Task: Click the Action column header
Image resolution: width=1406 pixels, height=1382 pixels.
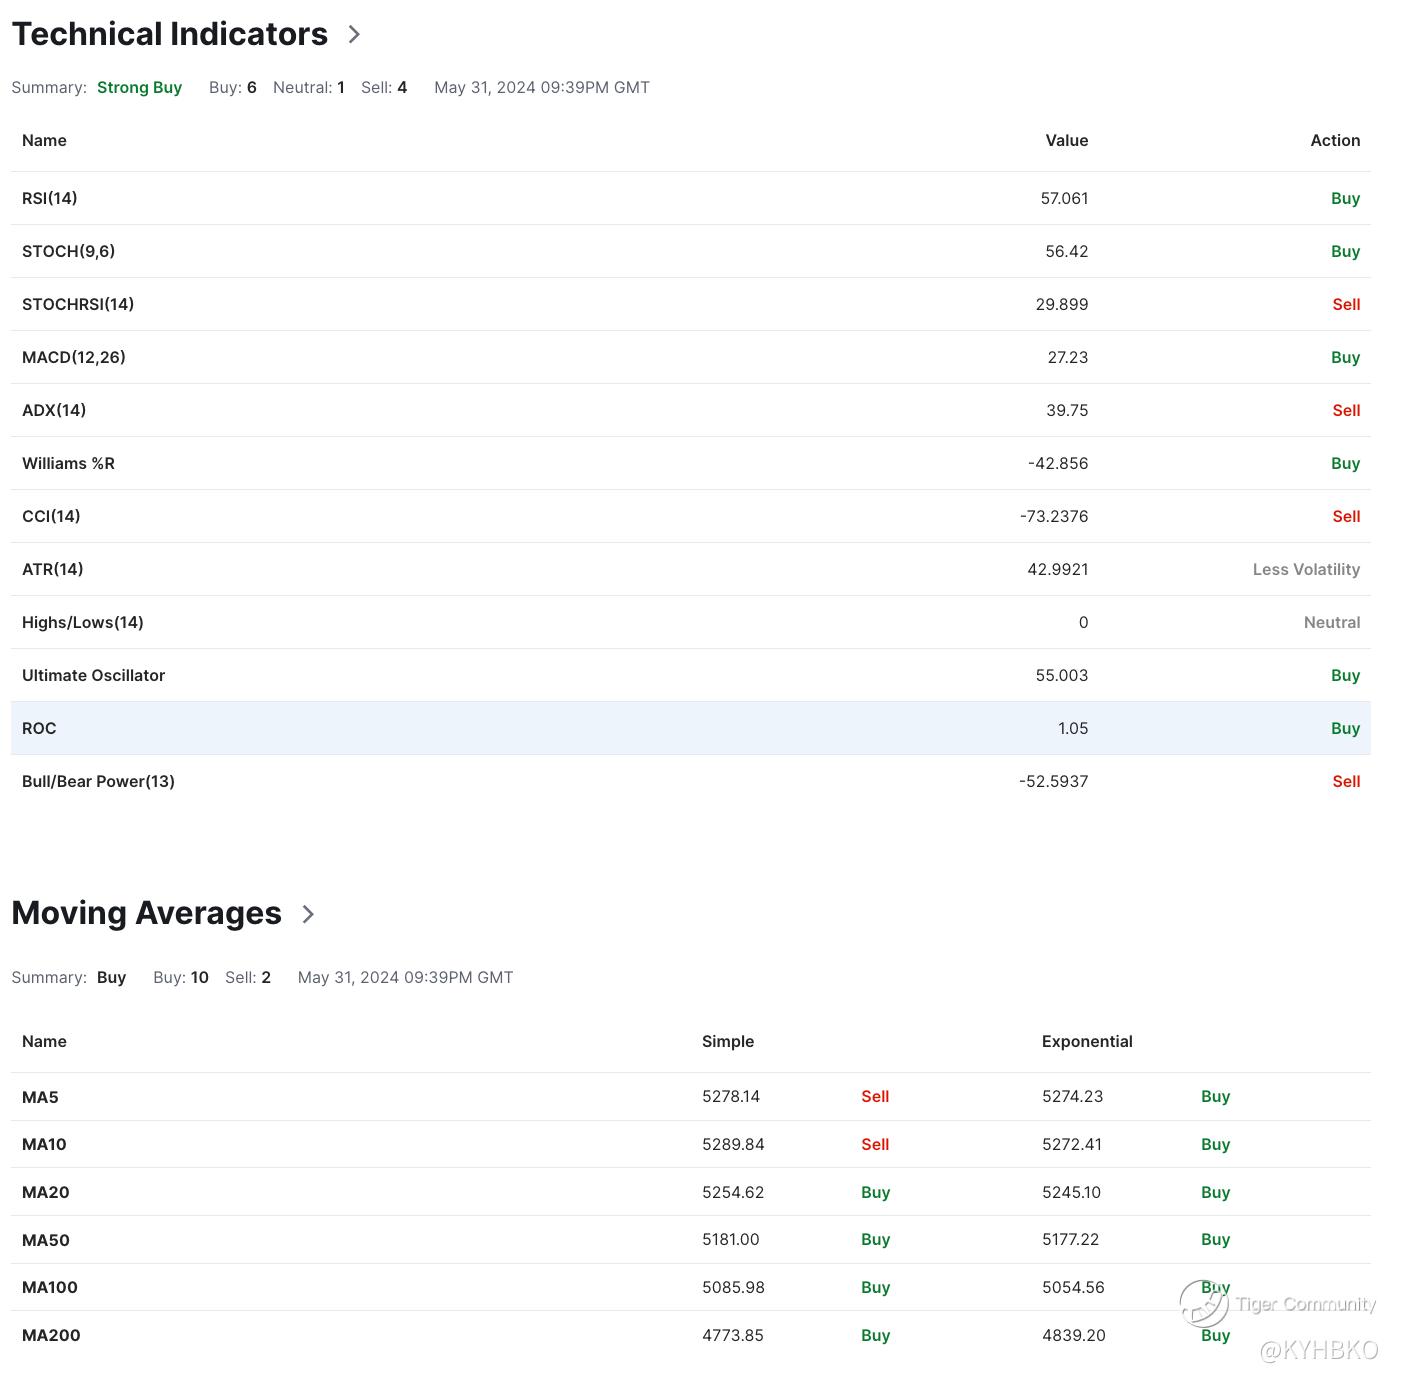Action: (x=1335, y=140)
